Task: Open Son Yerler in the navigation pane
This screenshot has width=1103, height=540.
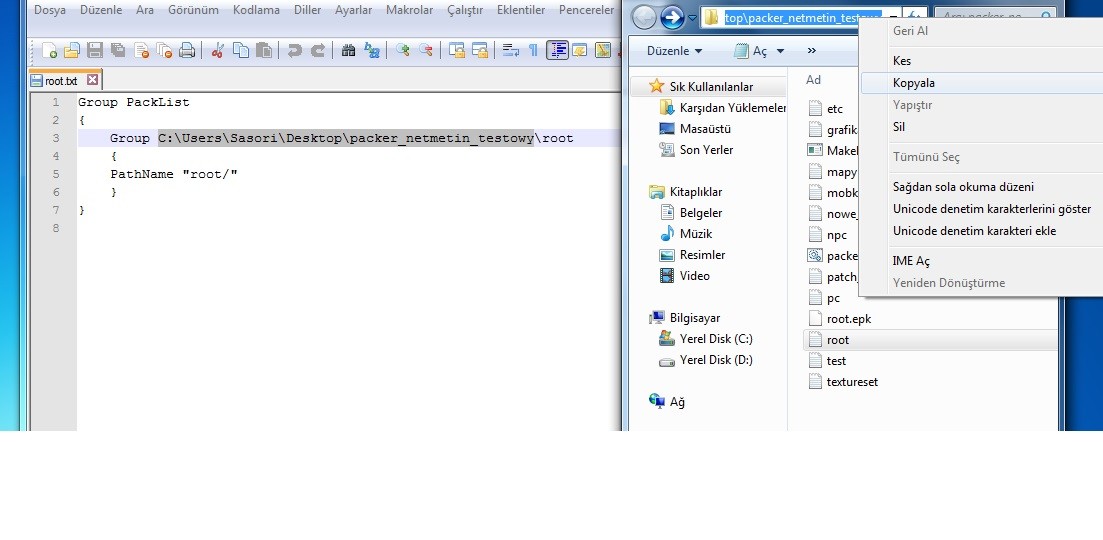Action: point(696,150)
